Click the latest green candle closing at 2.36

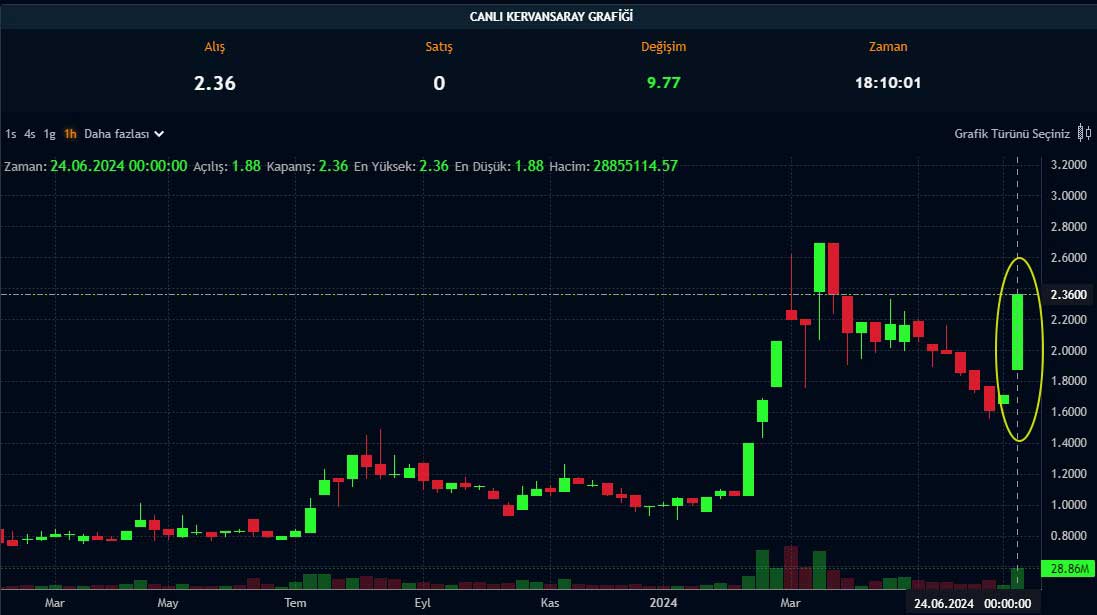[x=1017, y=332]
